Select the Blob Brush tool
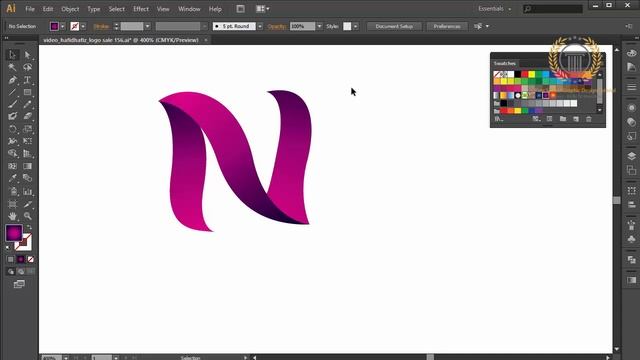Viewport: 640px width, 360px height. pyautogui.click(x=12, y=116)
